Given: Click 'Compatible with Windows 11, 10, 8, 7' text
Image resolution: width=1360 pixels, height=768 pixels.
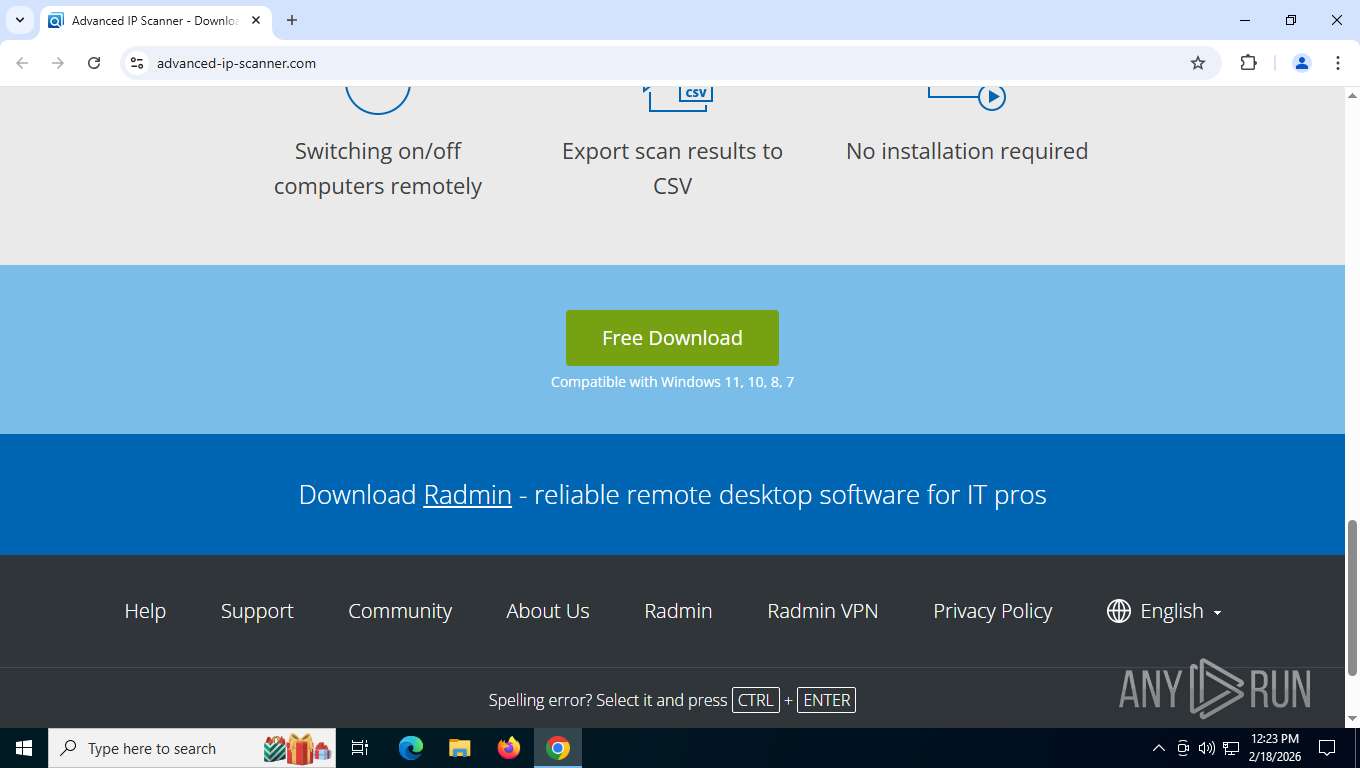Looking at the screenshot, I should coord(672,382).
